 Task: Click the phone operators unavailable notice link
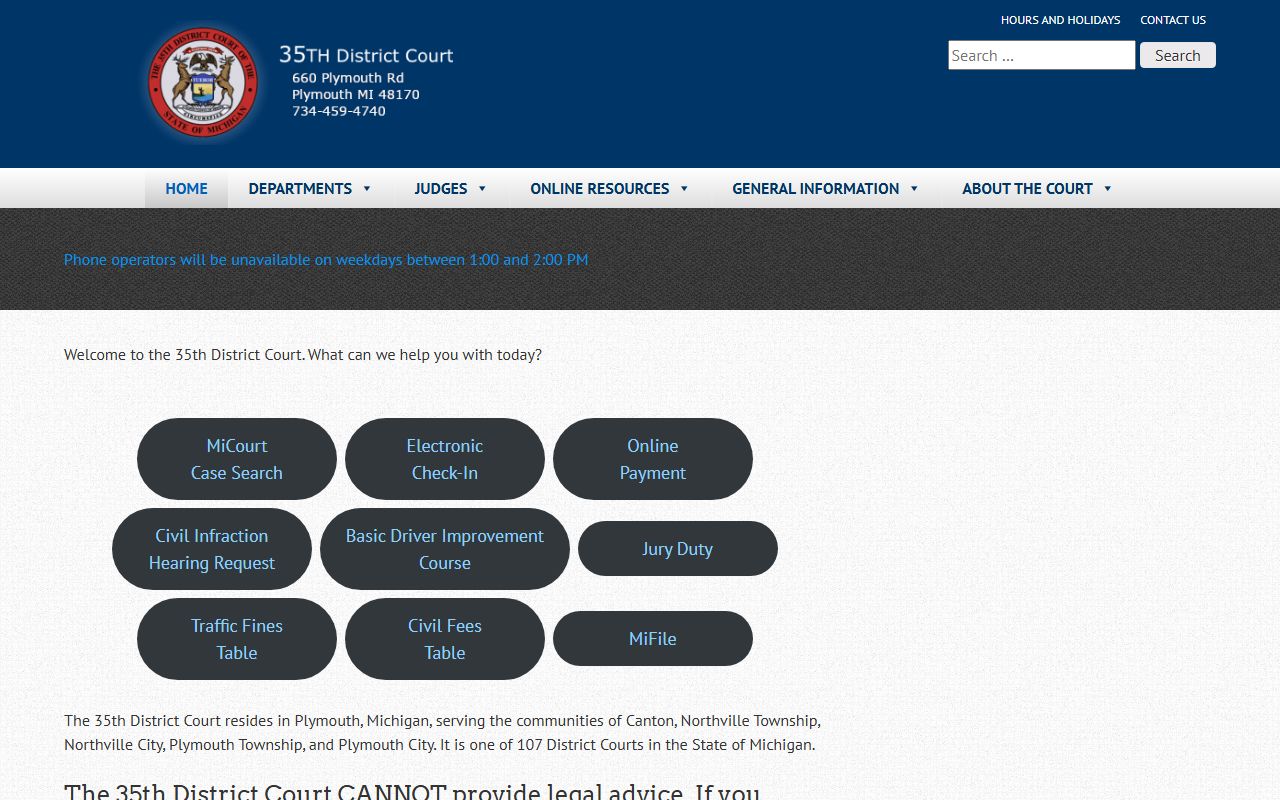[x=326, y=259]
